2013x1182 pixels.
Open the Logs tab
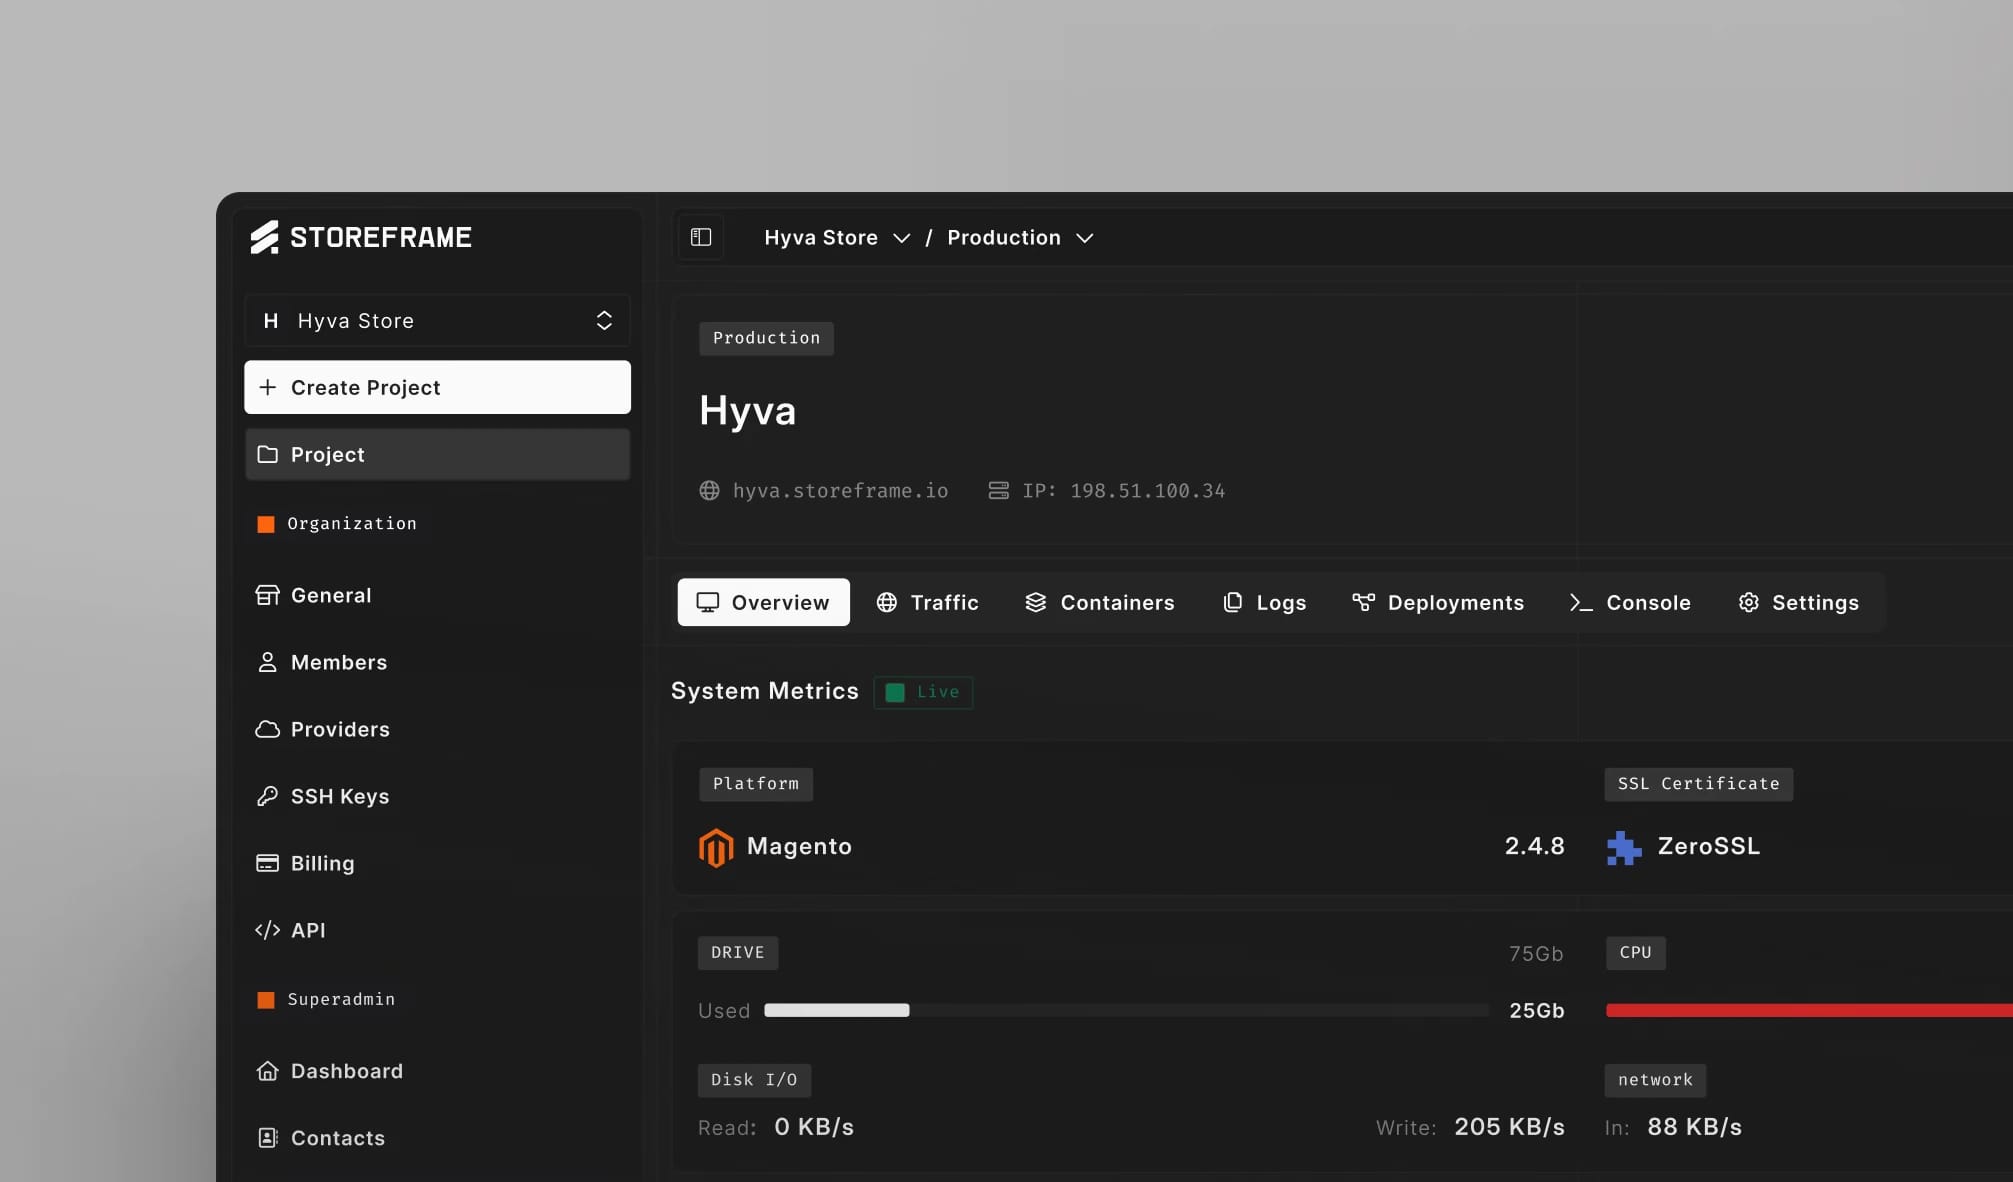[x=1264, y=602]
